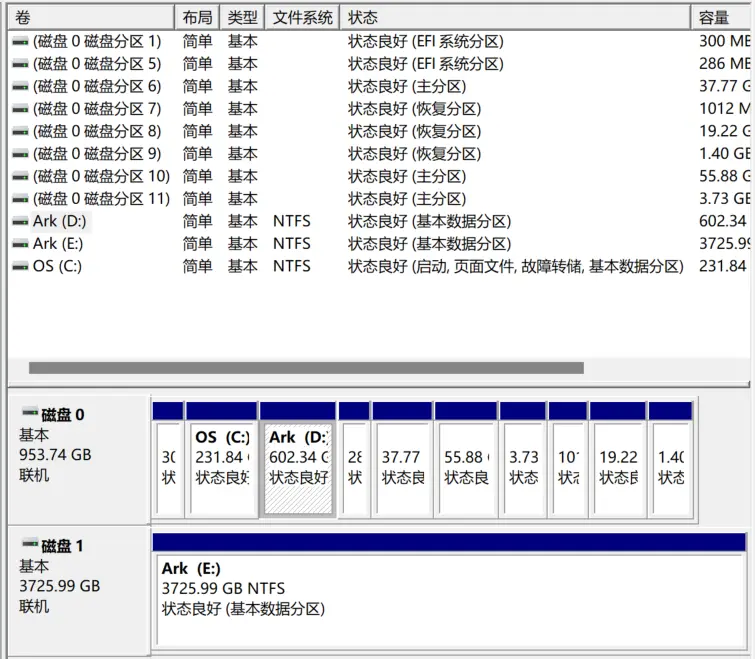Viewport: 755px width, 659px height.
Task: Click the drive icon beside Ark (E:) in list
Action: tap(20, 244)
